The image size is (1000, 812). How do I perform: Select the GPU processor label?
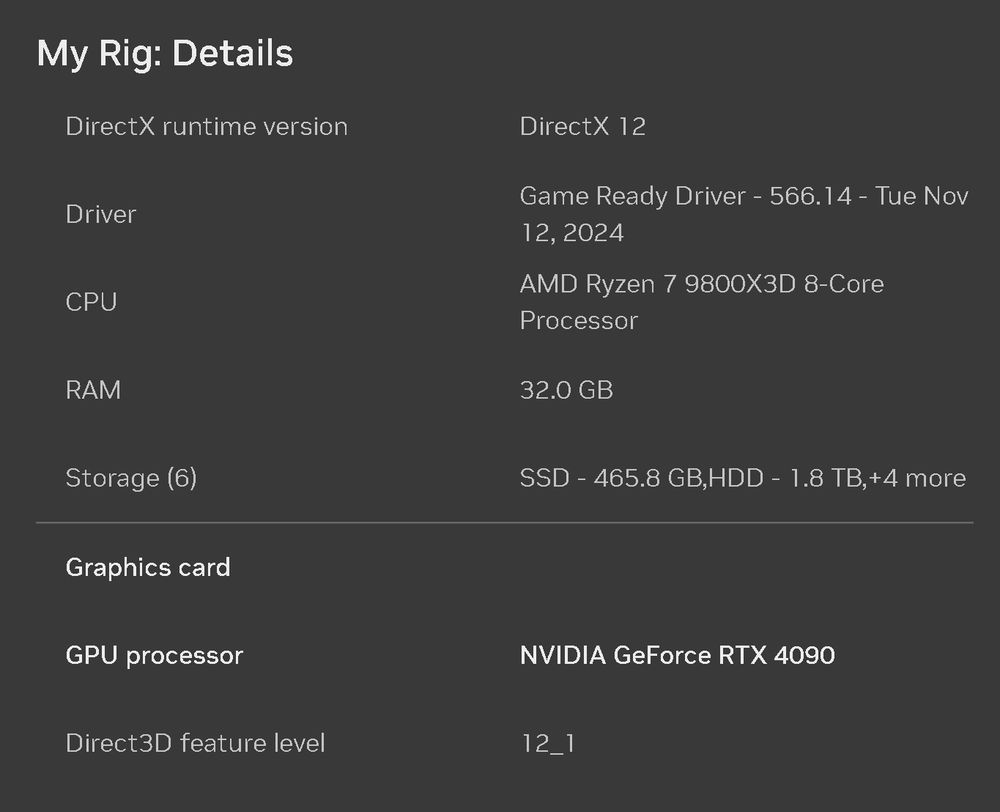(154, 655)
